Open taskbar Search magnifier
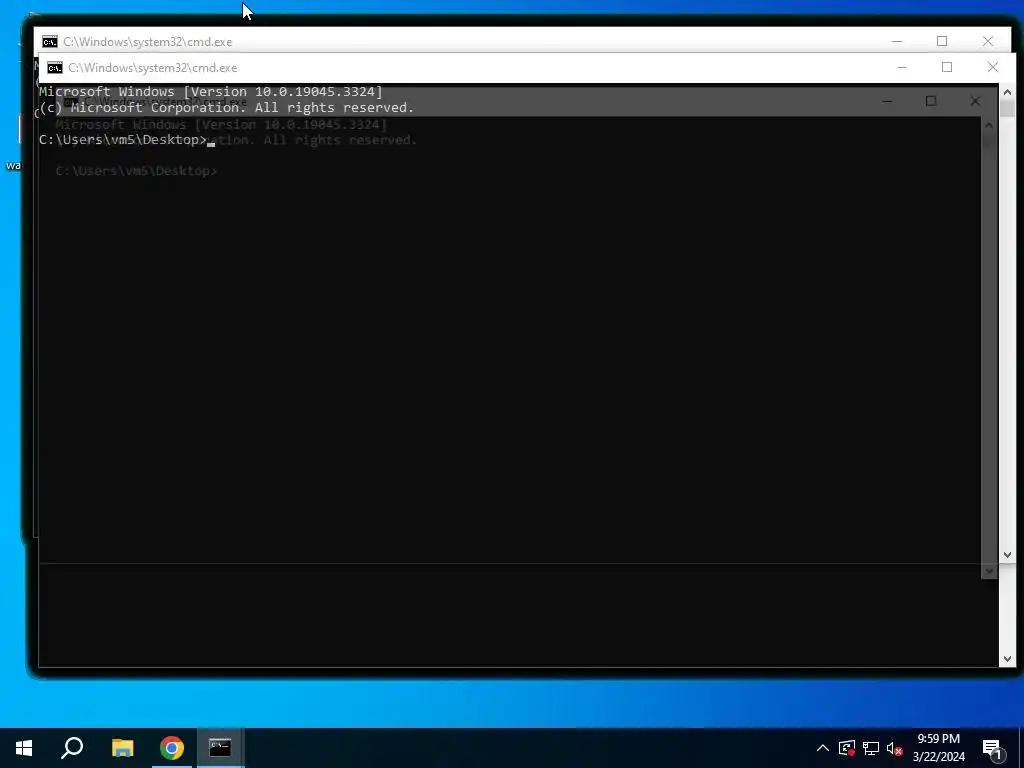1024x768 pixels. [72, 748]
